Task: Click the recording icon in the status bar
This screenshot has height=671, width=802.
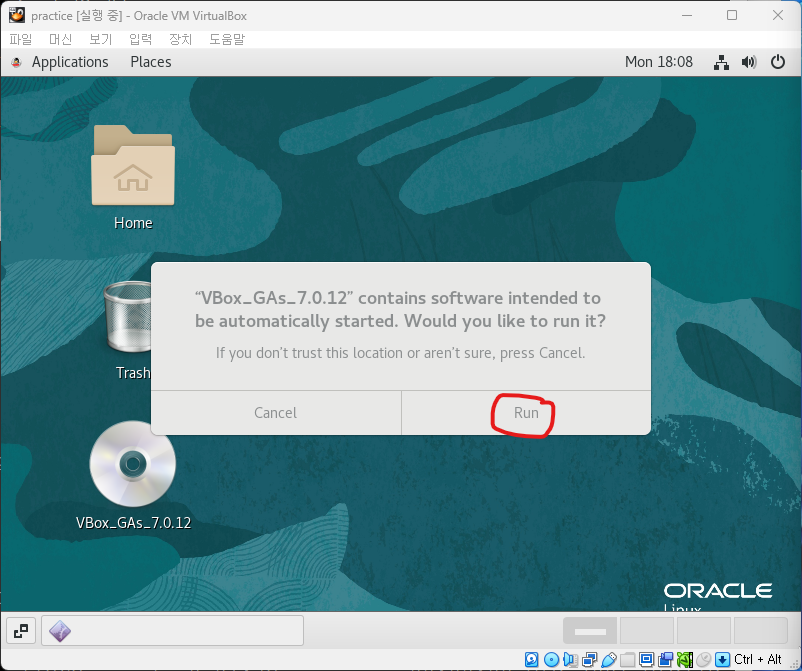Action: [x=665, y=659]
